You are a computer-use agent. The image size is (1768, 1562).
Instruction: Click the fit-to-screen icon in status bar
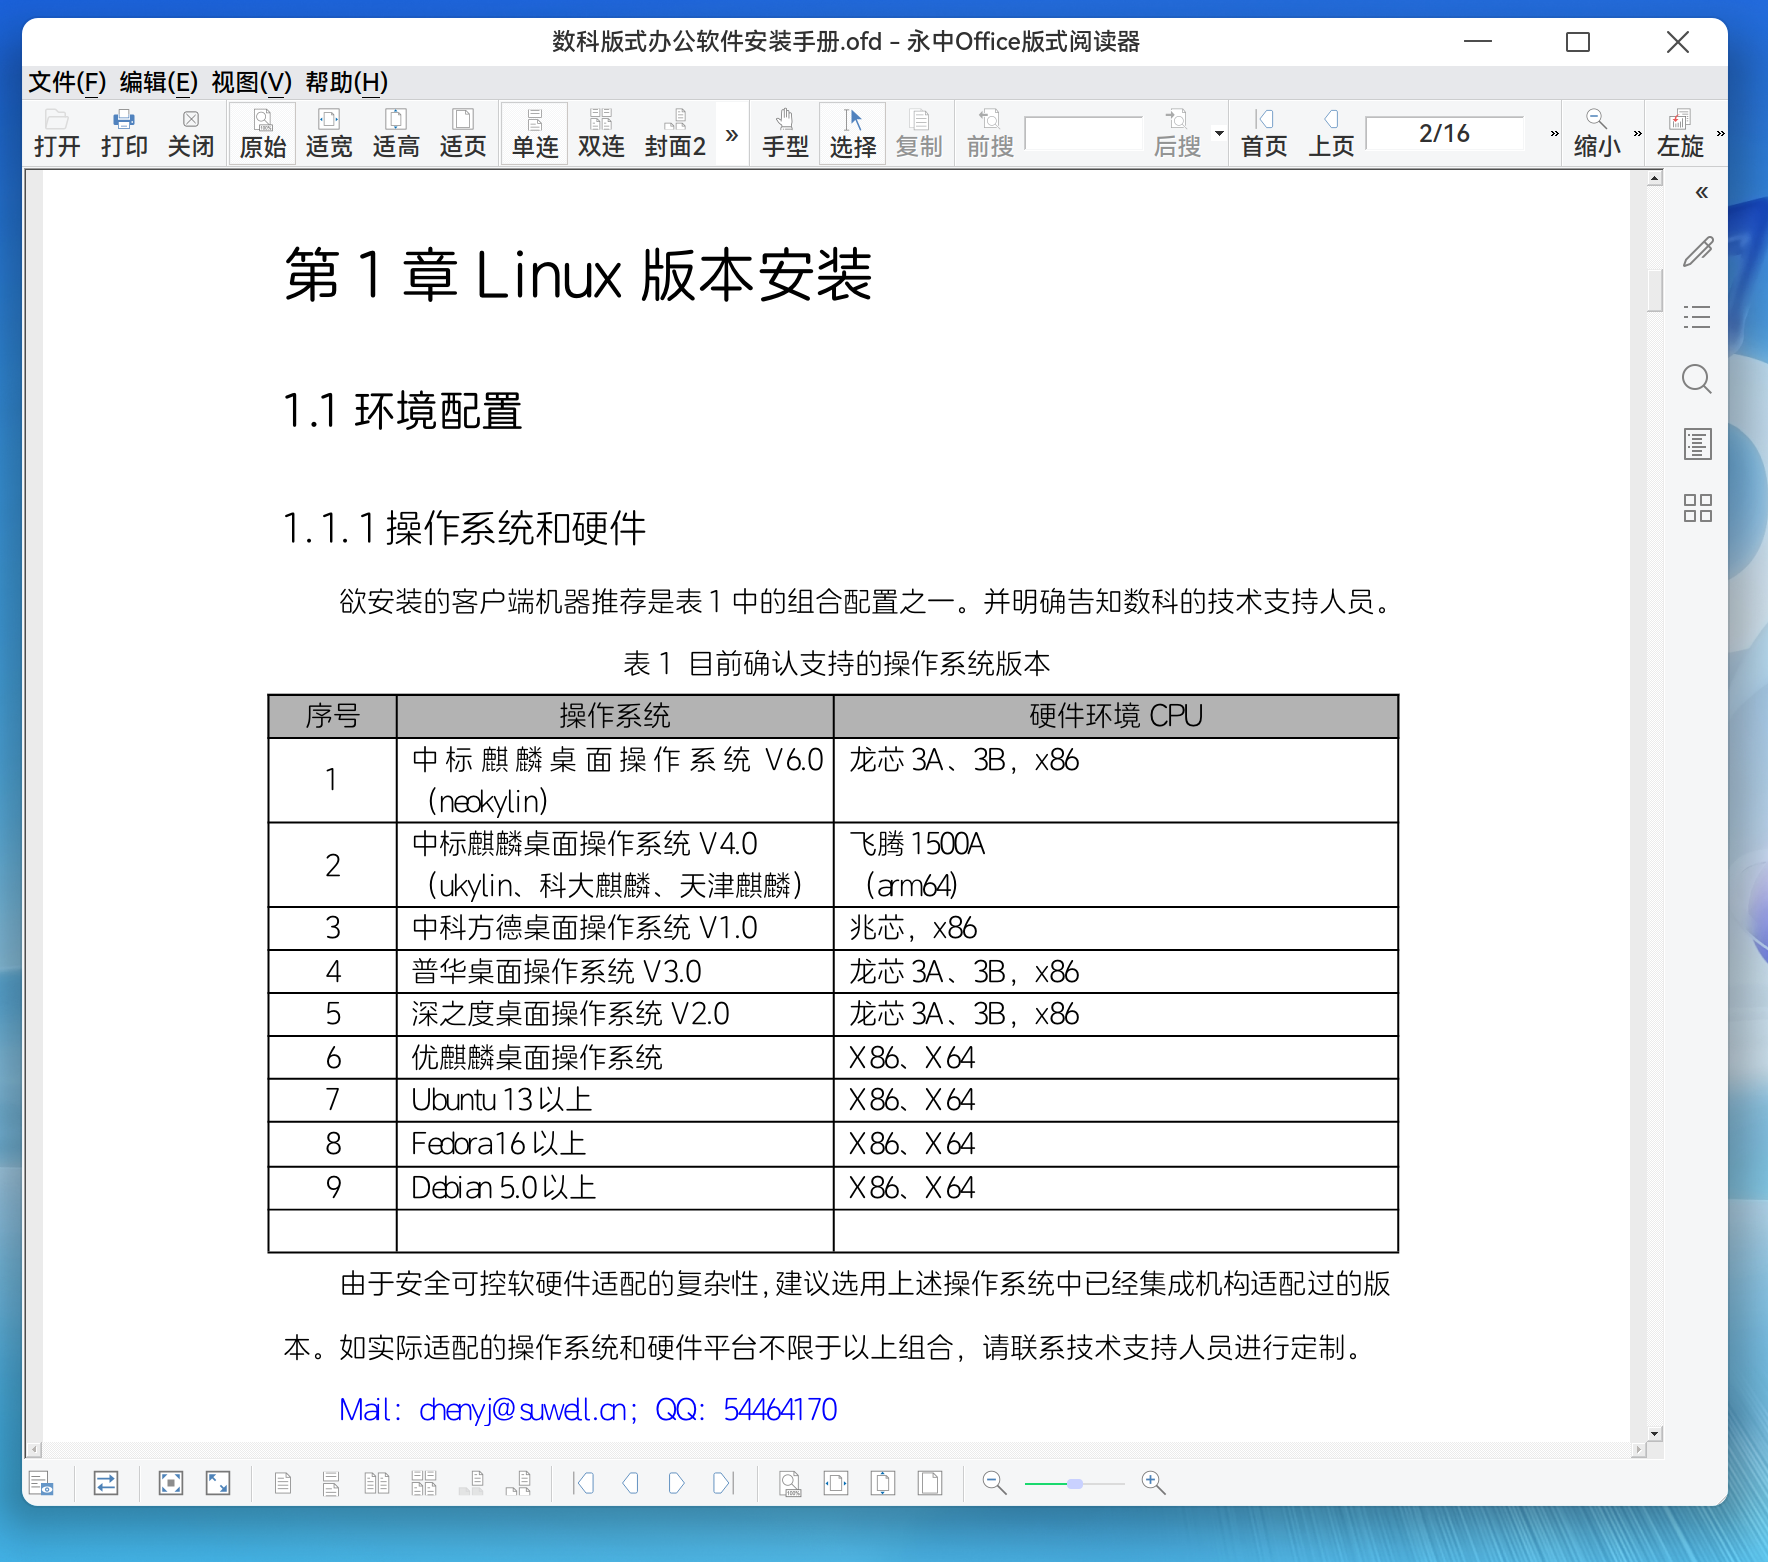171,1483
